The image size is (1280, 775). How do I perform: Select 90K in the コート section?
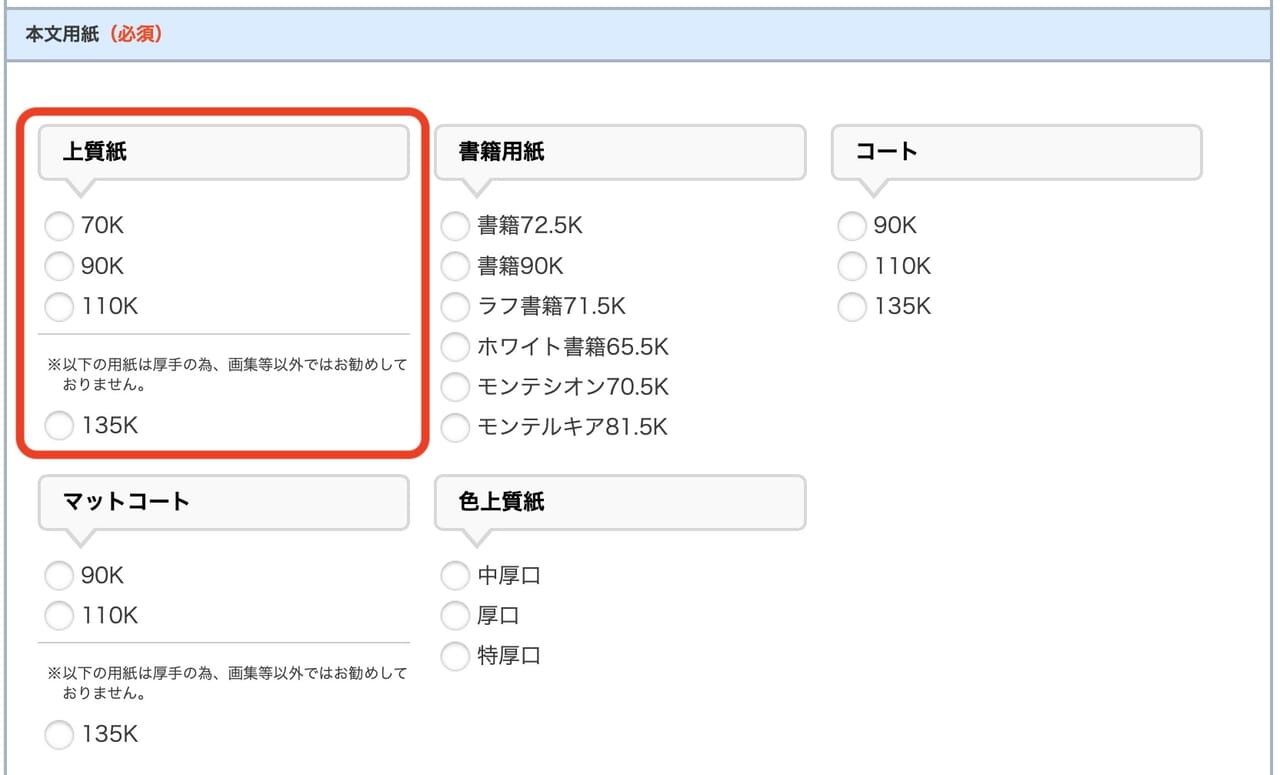(851, 226)
